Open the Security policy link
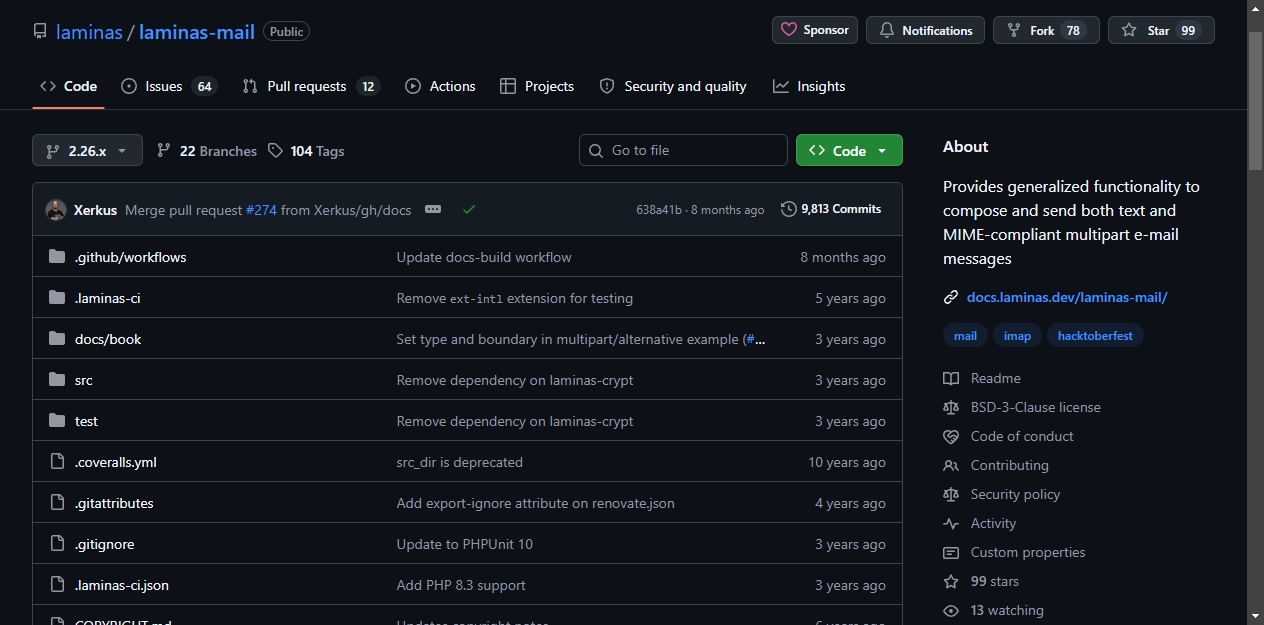 pos(1002,494)
